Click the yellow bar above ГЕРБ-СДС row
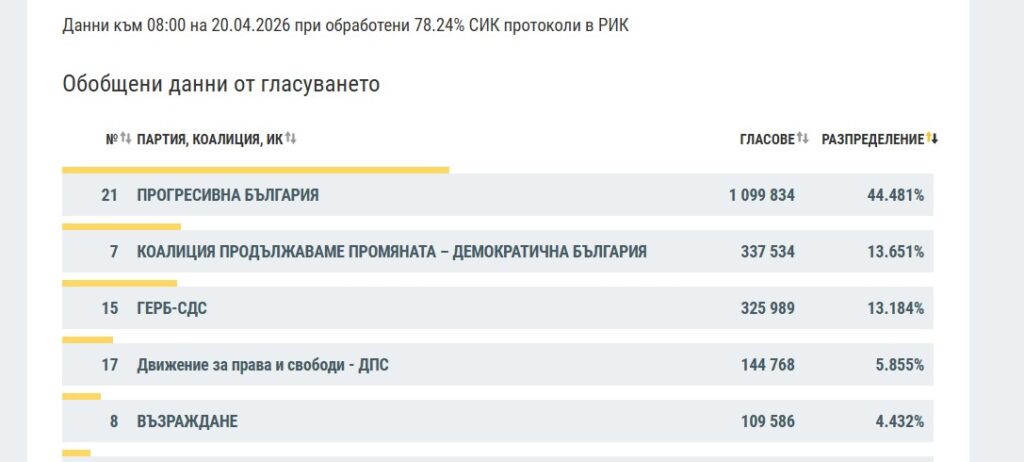Image resolution: width=1024 pixels, height=462 pixels. (x=119, y=283)
